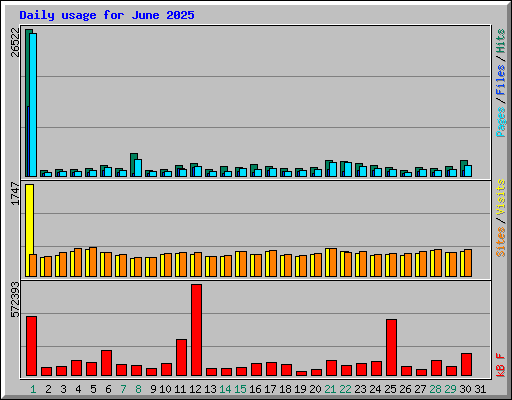The width and height of the screenshot is (512, 400).
Task: Click the orange "Sites" legend label
Action: coord(500,242)
